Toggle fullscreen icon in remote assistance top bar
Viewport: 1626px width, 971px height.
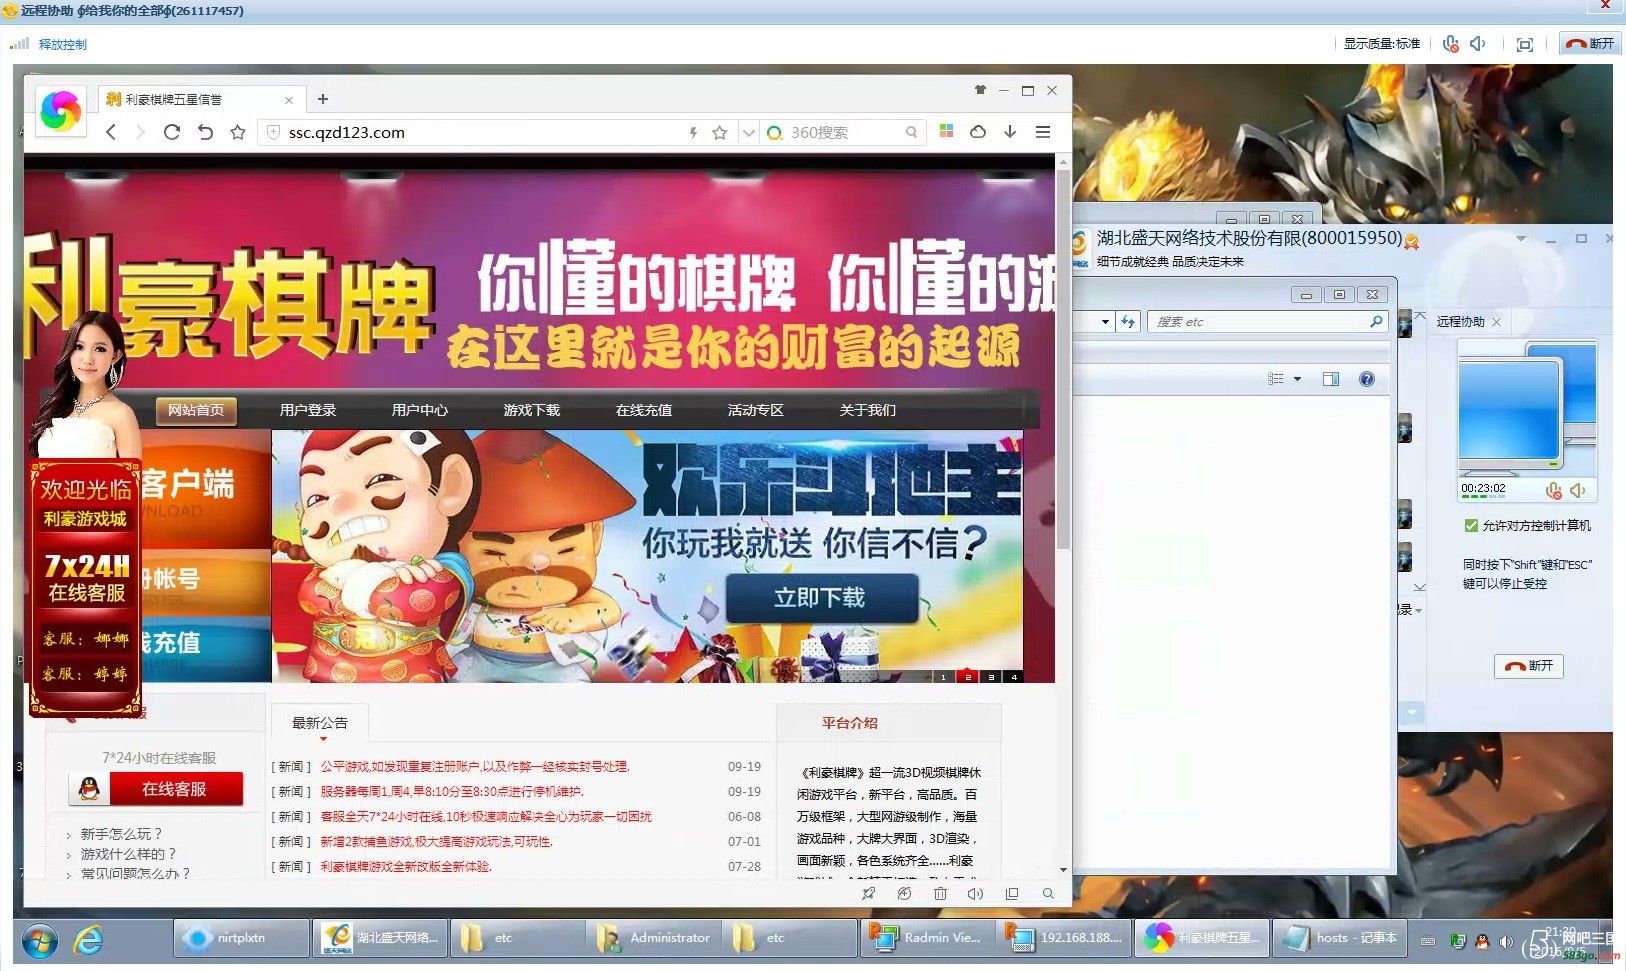pos(1525,44)
